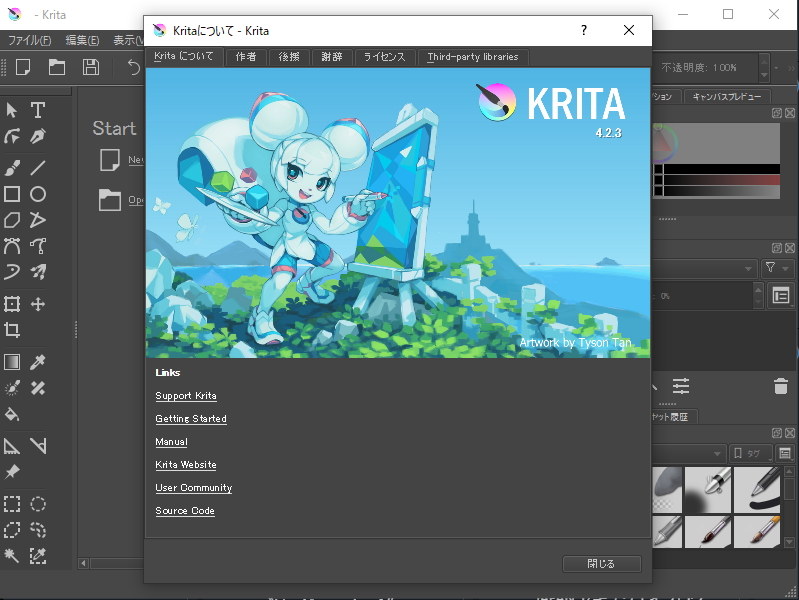Select the Multibrush tool
This screenshot has height=600, width=799.
pyautogui.click(x=38, y=272)
